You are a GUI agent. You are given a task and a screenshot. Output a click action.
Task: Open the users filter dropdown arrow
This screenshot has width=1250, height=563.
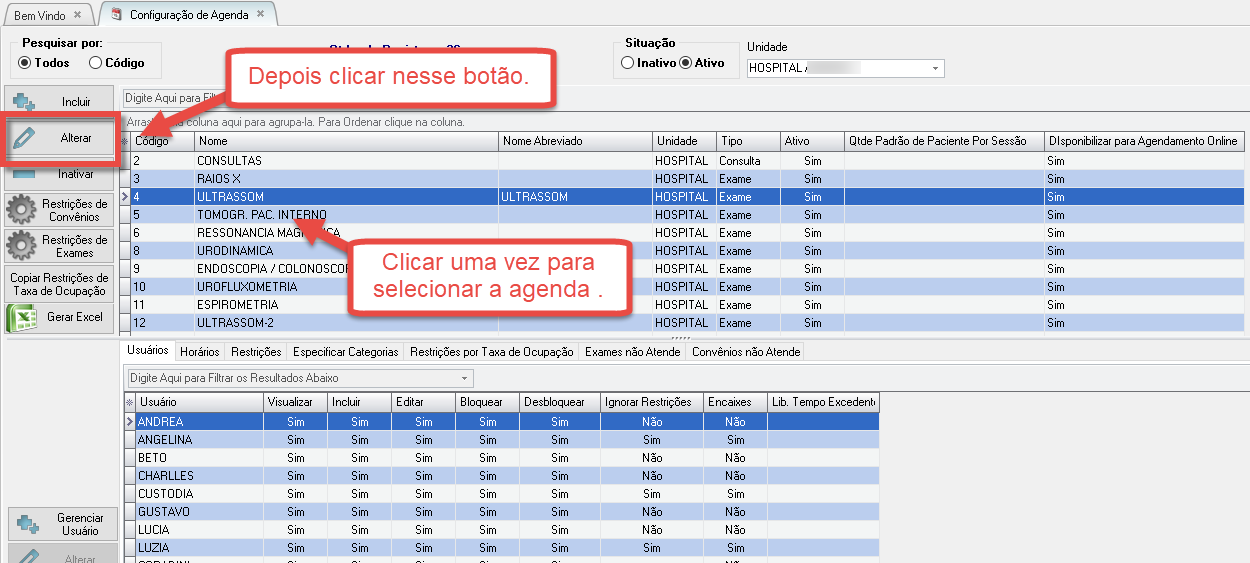coord(464,378)
